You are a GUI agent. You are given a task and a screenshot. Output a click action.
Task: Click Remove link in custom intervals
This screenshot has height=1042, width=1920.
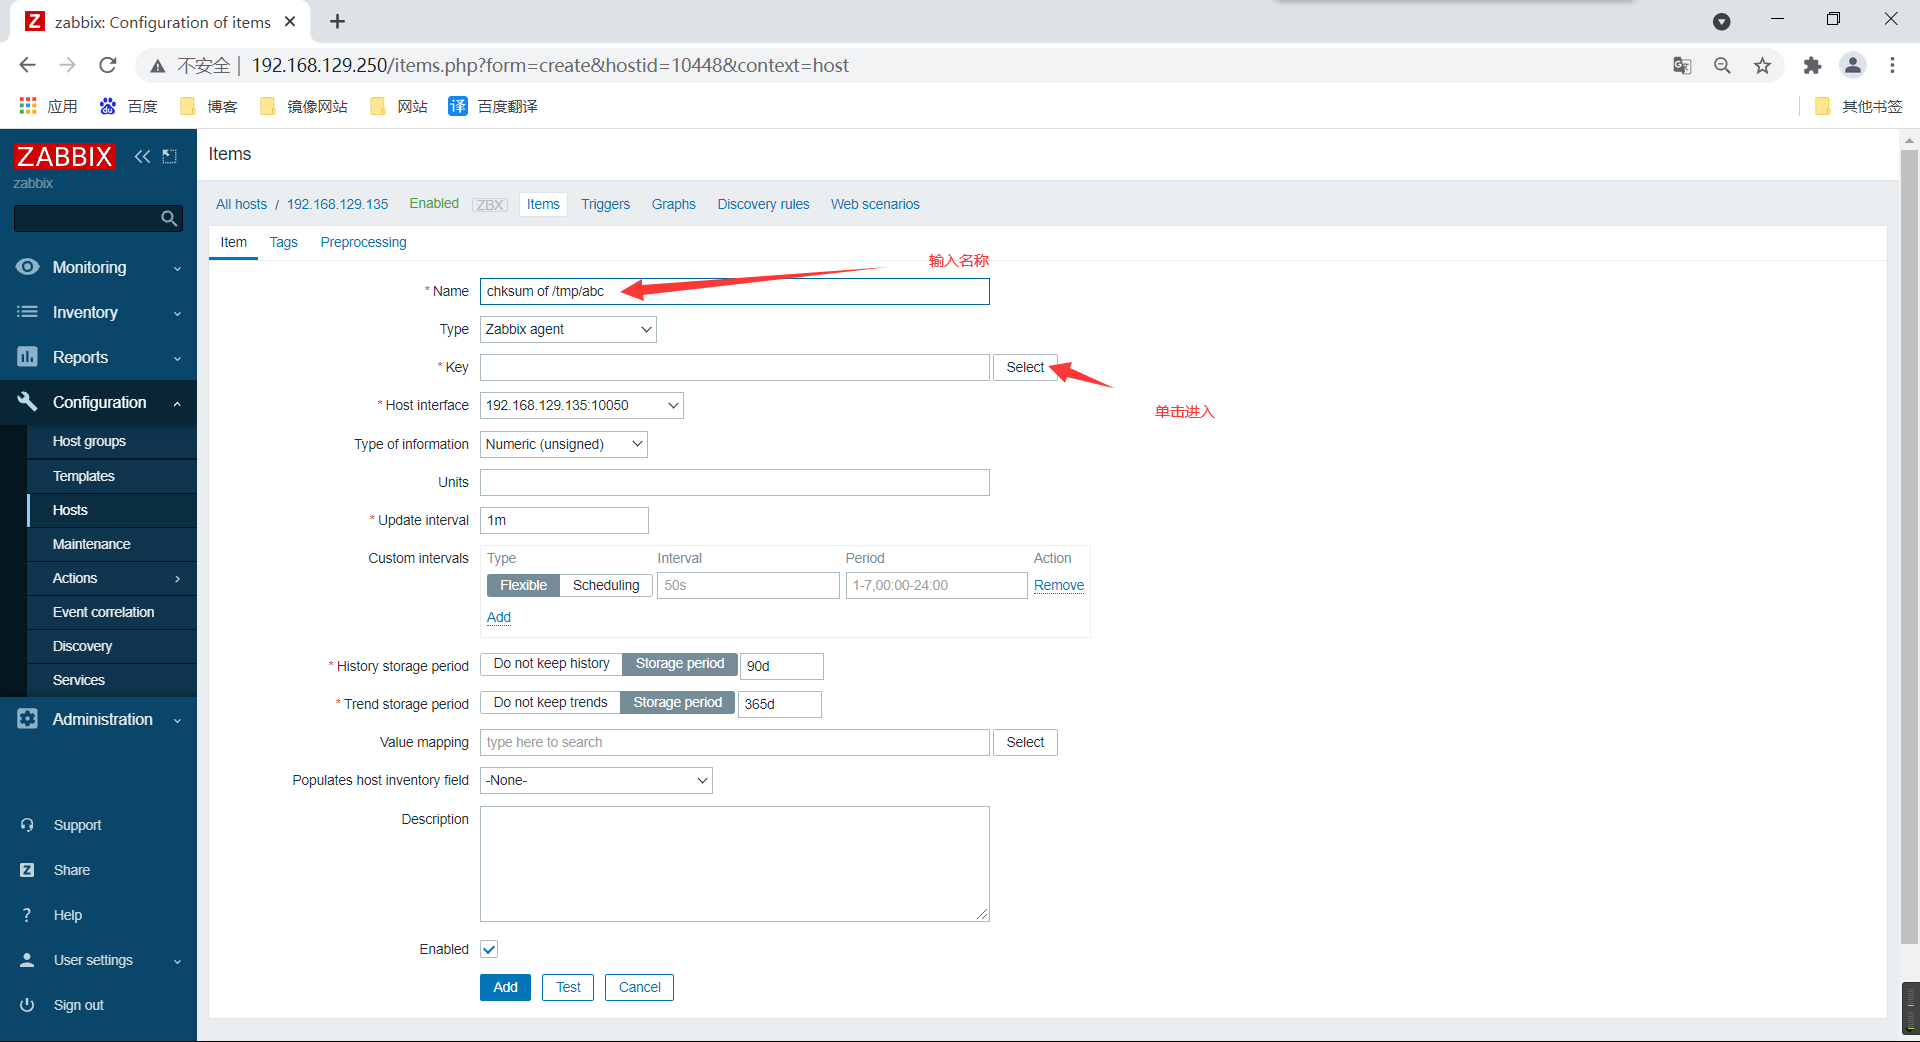pos(1058,585)
